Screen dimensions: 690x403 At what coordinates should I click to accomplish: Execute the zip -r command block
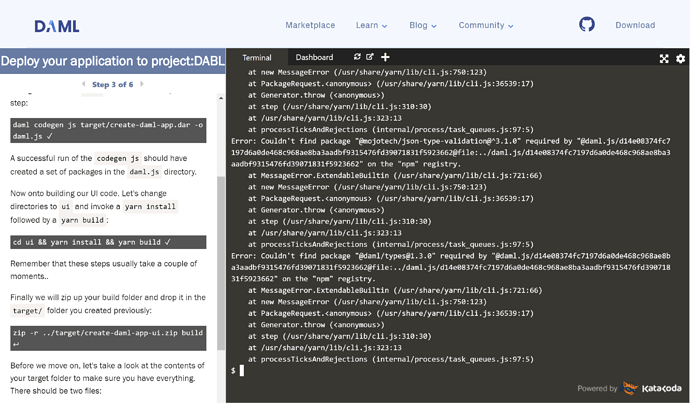point(108,338)
